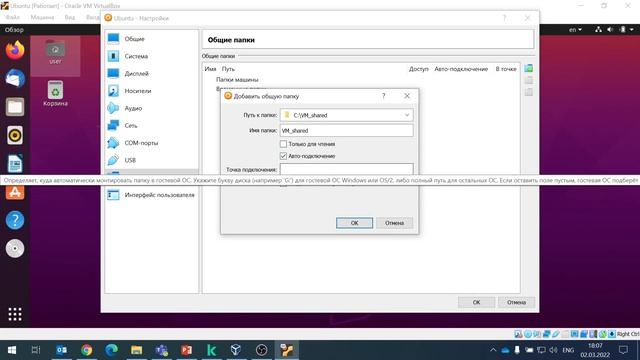Open Microsoft Teams from the Windows taskbar
The height and width of the screenshot is (360, 640).
point(162,350)
